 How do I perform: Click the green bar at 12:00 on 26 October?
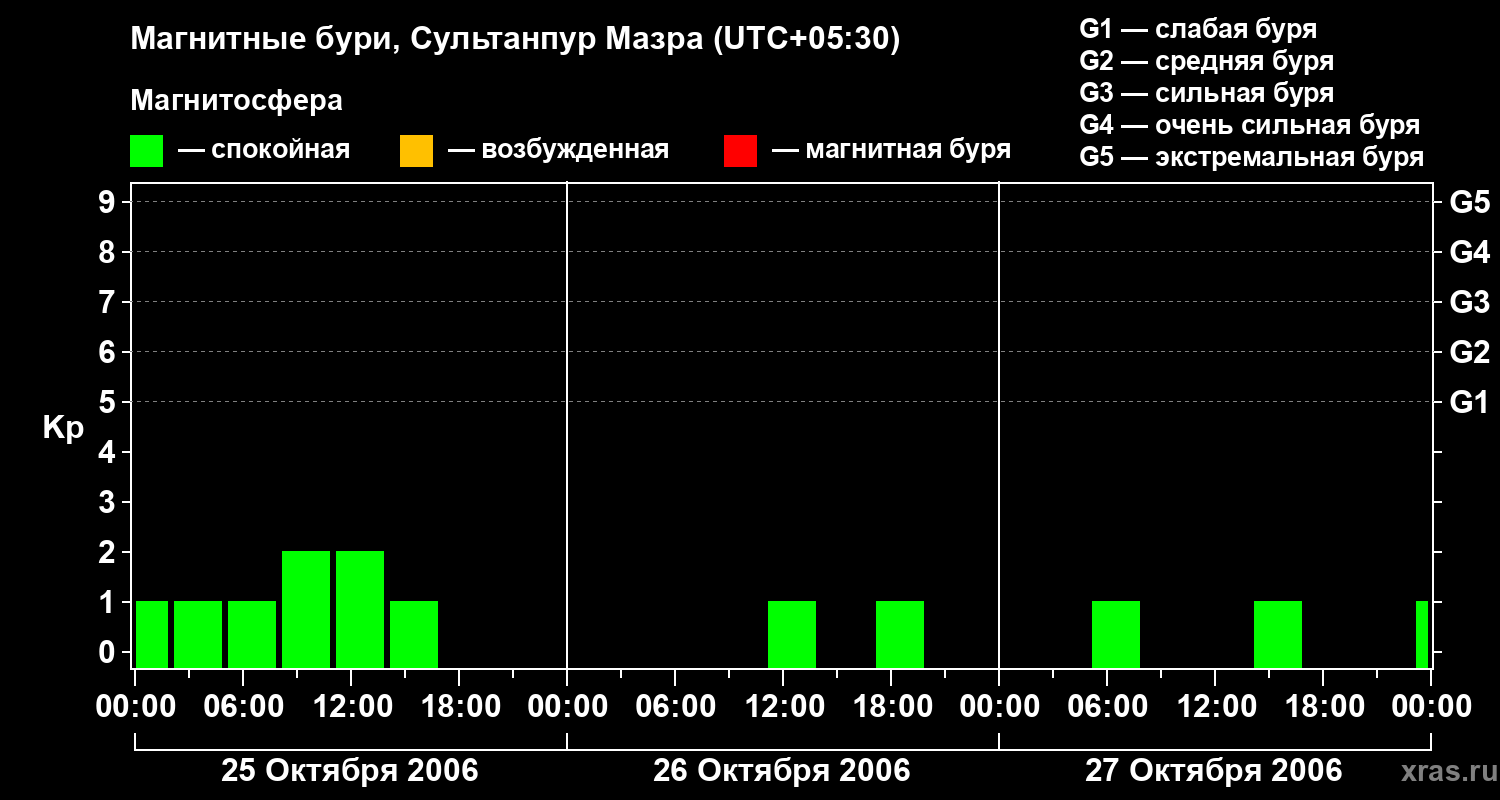pyautogui.click(x=792, y=633)
